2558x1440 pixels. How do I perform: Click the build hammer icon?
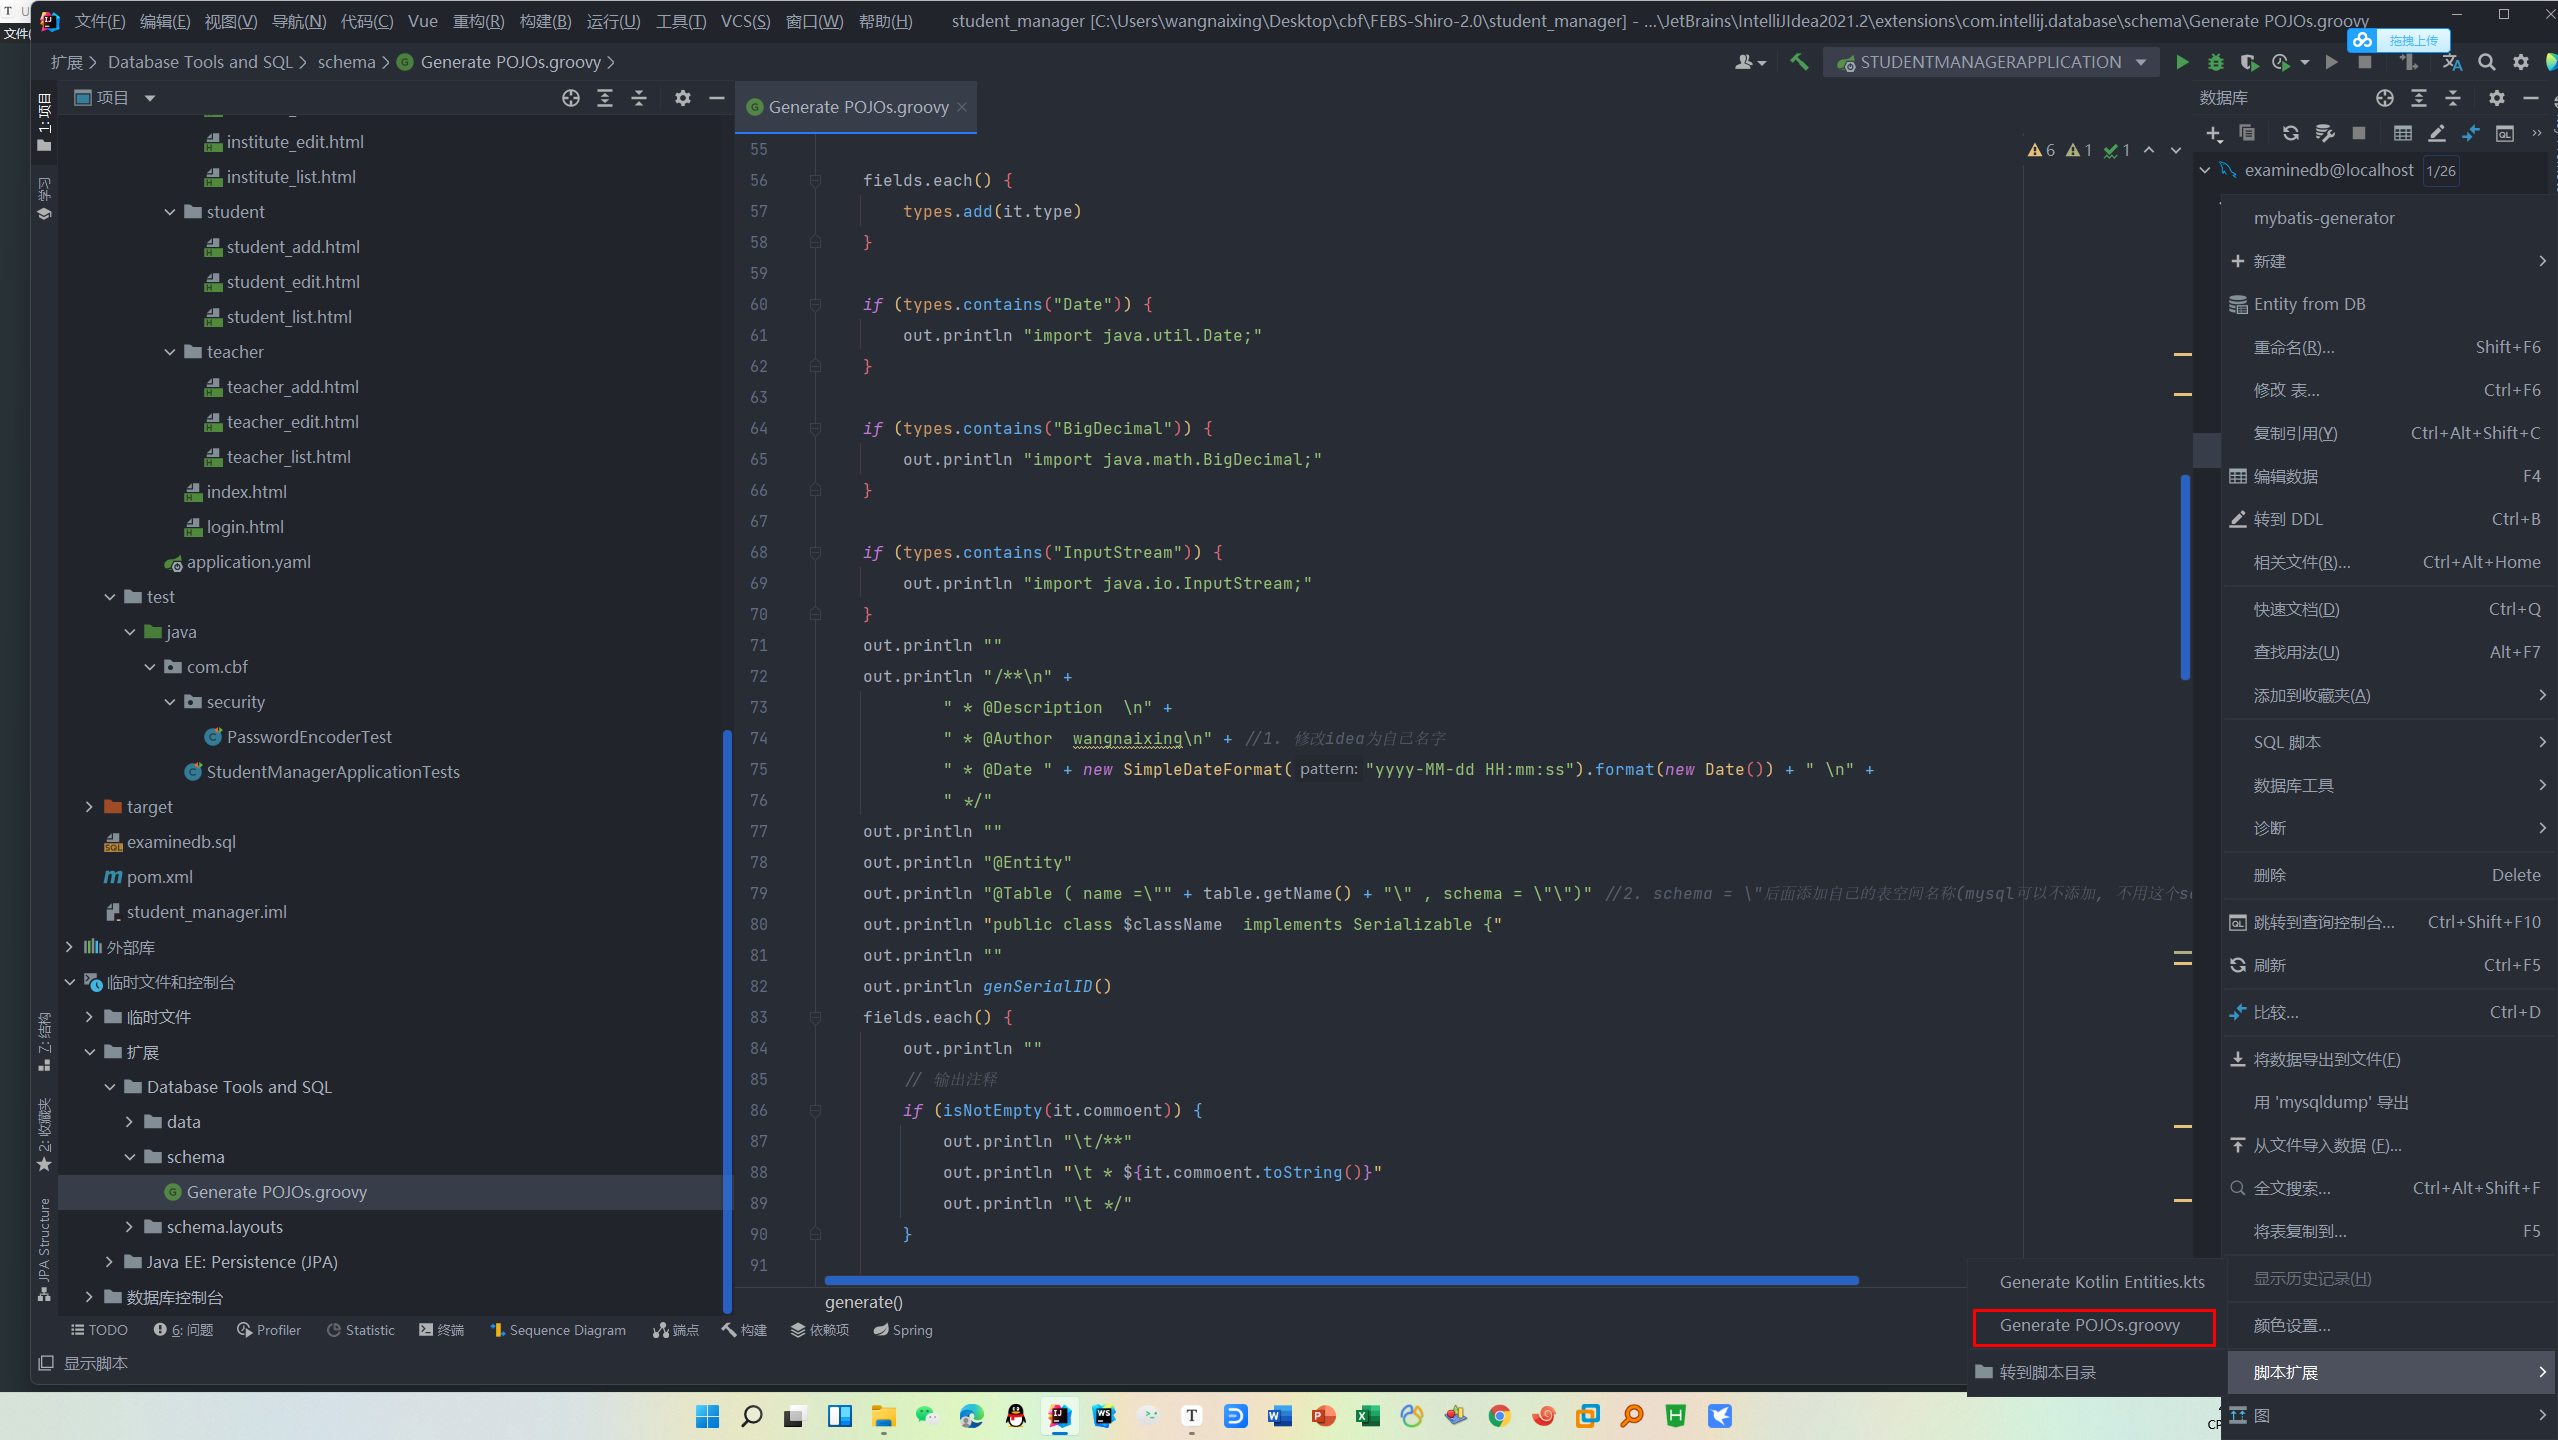(x=1799, y=62)
